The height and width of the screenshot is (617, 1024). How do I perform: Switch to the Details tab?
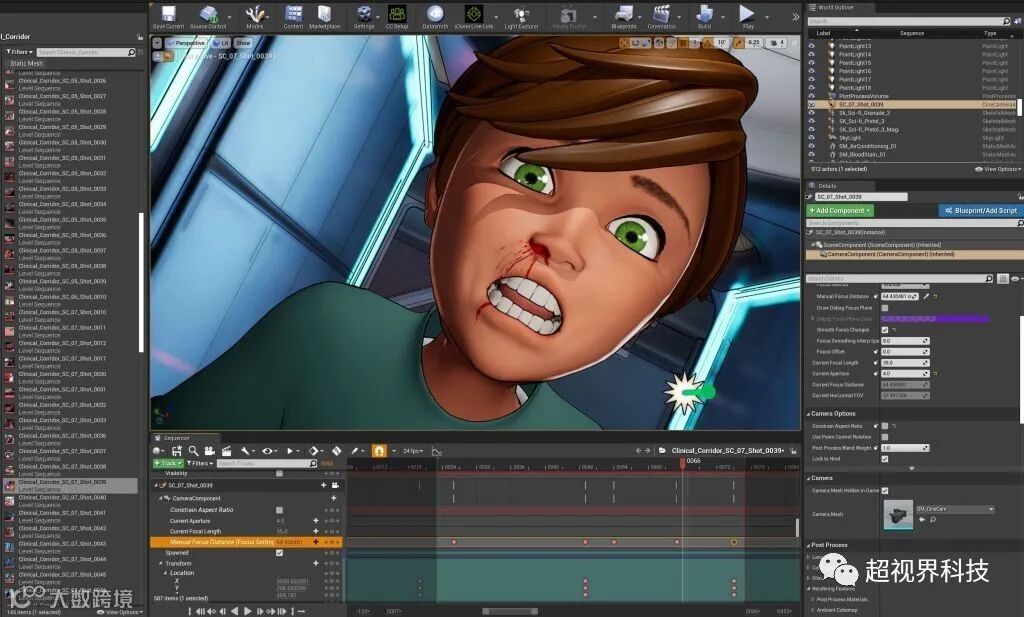pos(826,186)
